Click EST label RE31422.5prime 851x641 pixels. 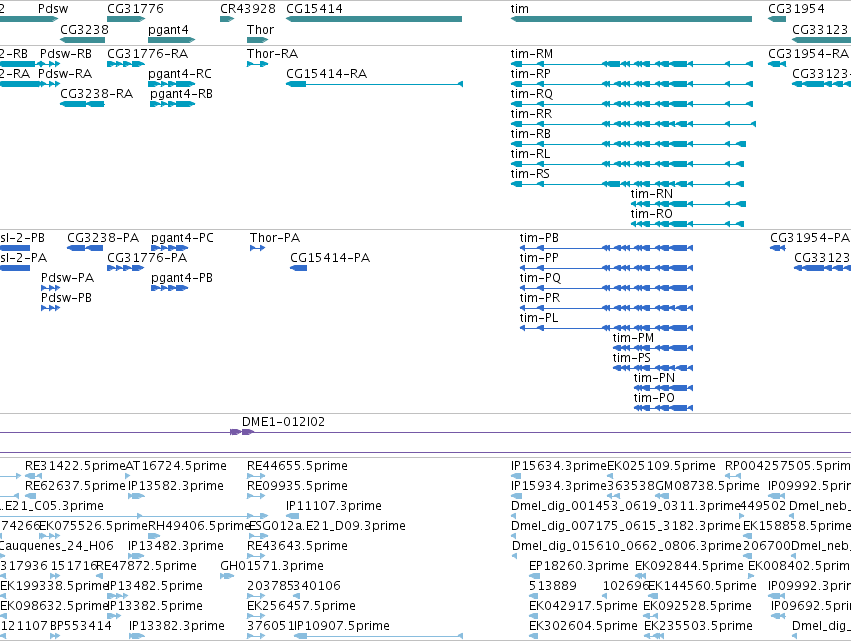pyautogui.click(x=75, y=466)
